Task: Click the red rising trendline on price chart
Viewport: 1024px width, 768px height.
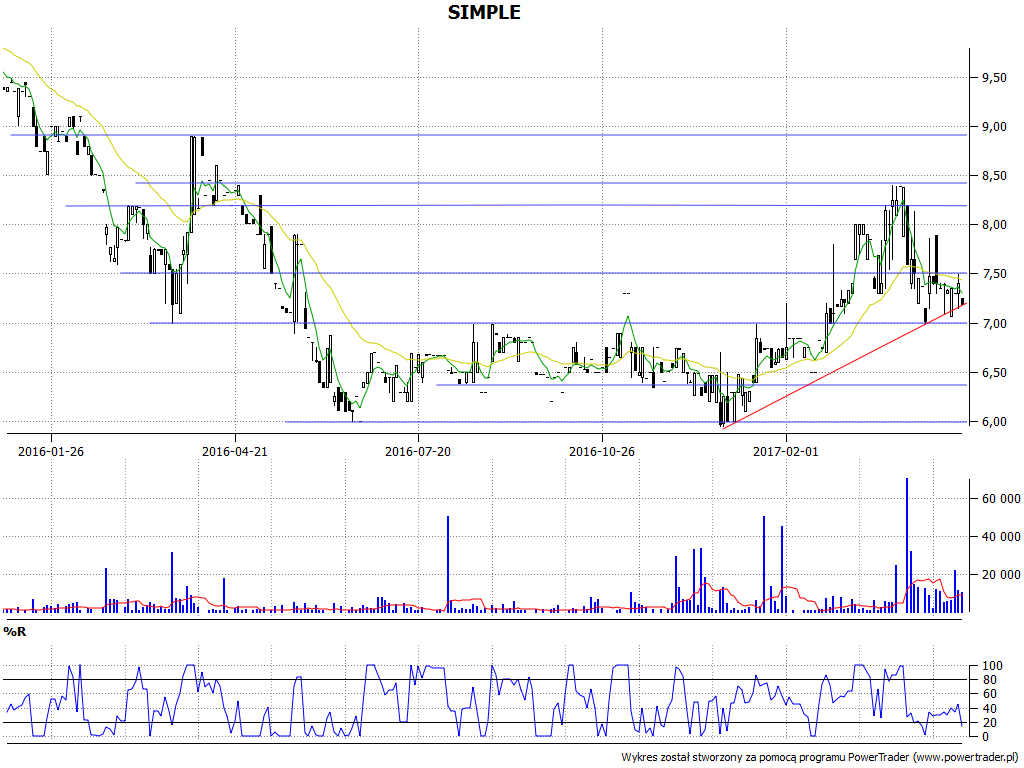Action: (842, 365)
